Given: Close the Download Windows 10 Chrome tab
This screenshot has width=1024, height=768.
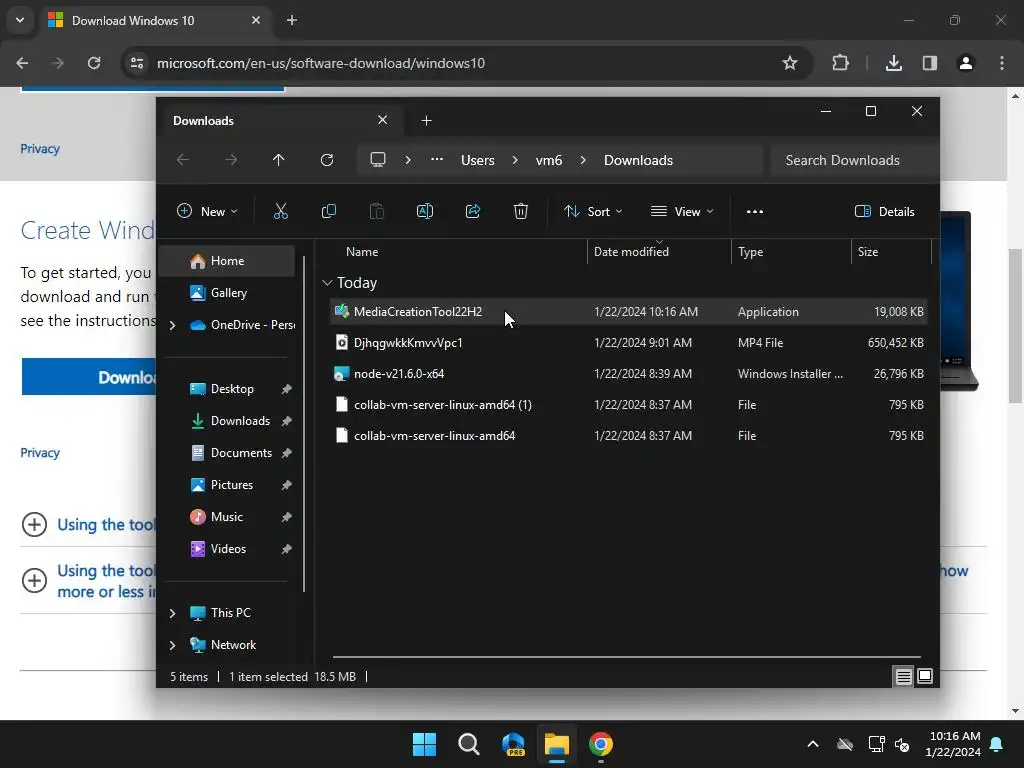Looking at the screenshot, I should [x=256, y=20].
